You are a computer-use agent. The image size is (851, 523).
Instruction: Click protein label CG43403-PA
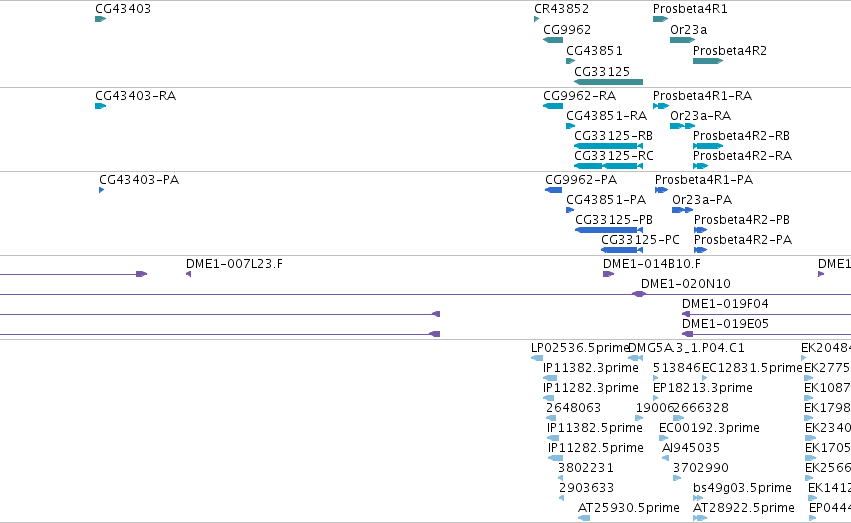point(139,180)
